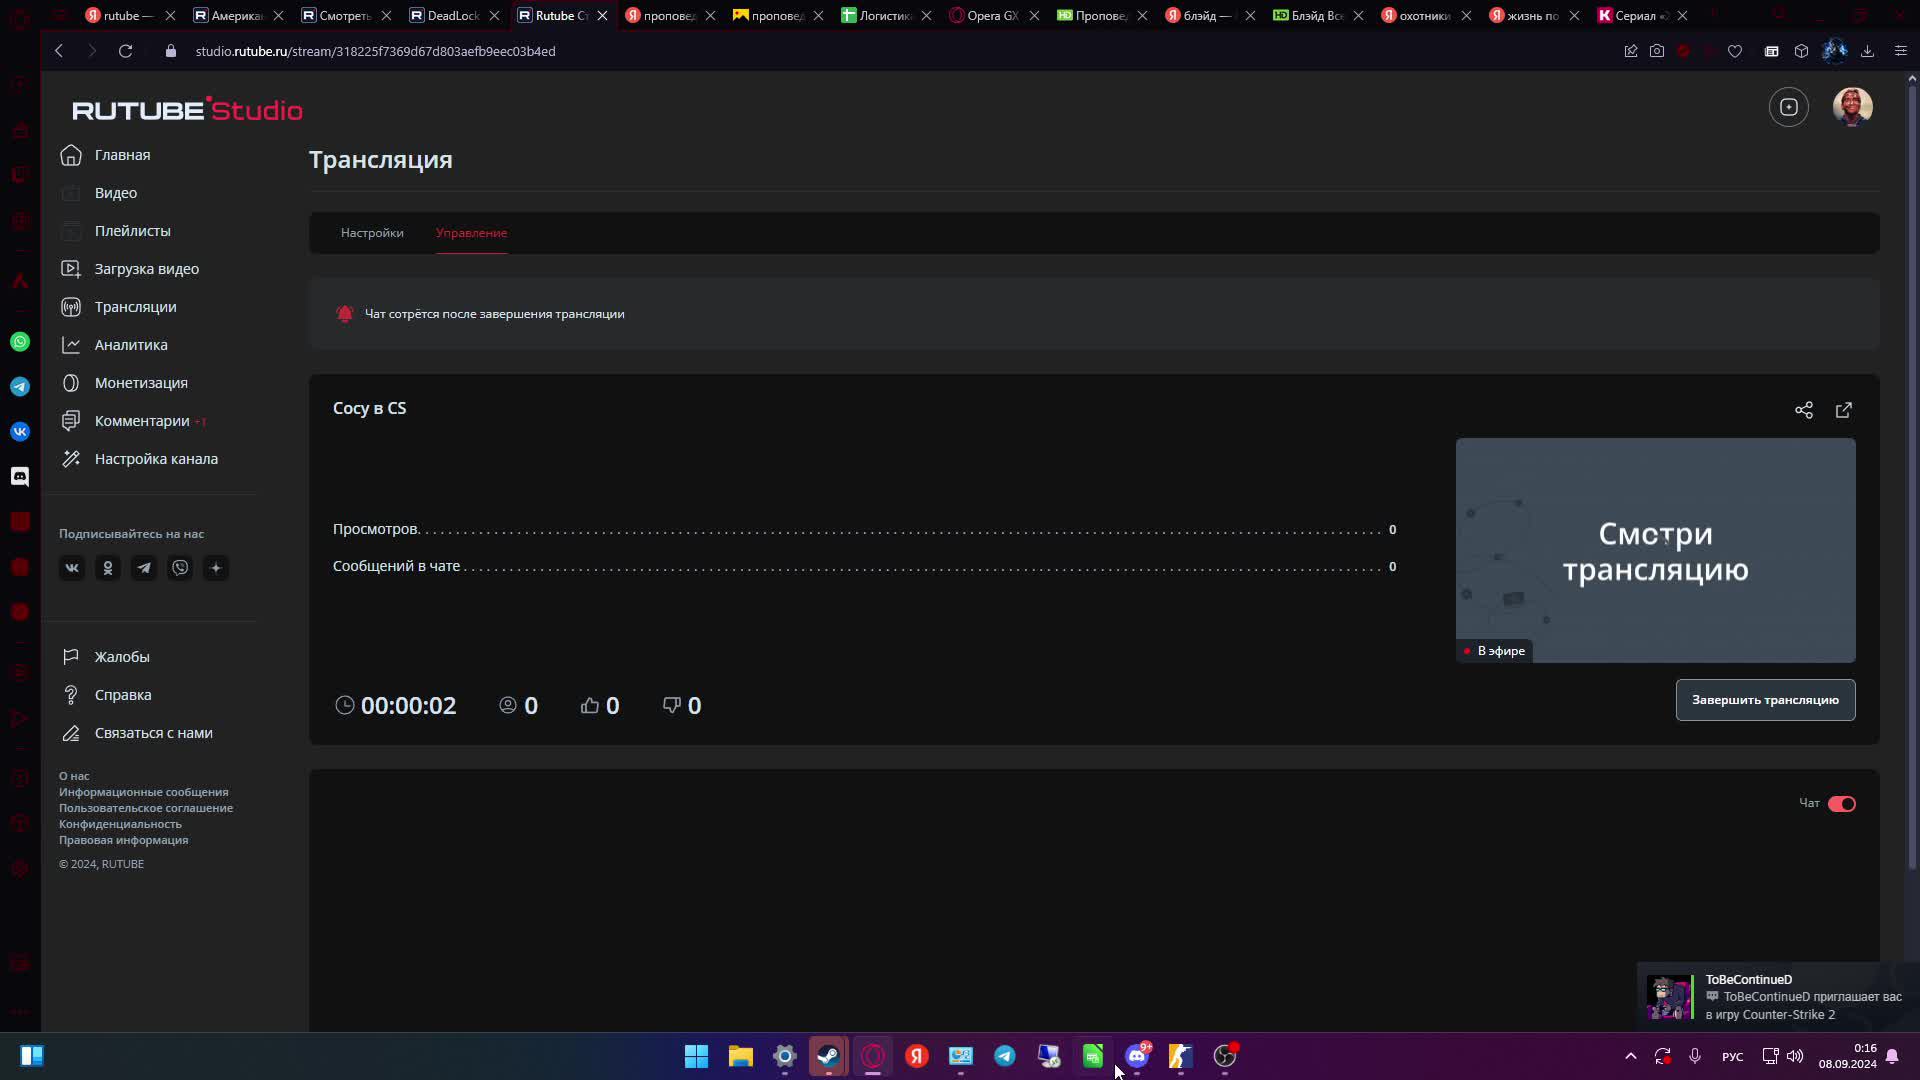1920x1080 pixels.
Task: Select the Управление tab
Action: (471, 233)
